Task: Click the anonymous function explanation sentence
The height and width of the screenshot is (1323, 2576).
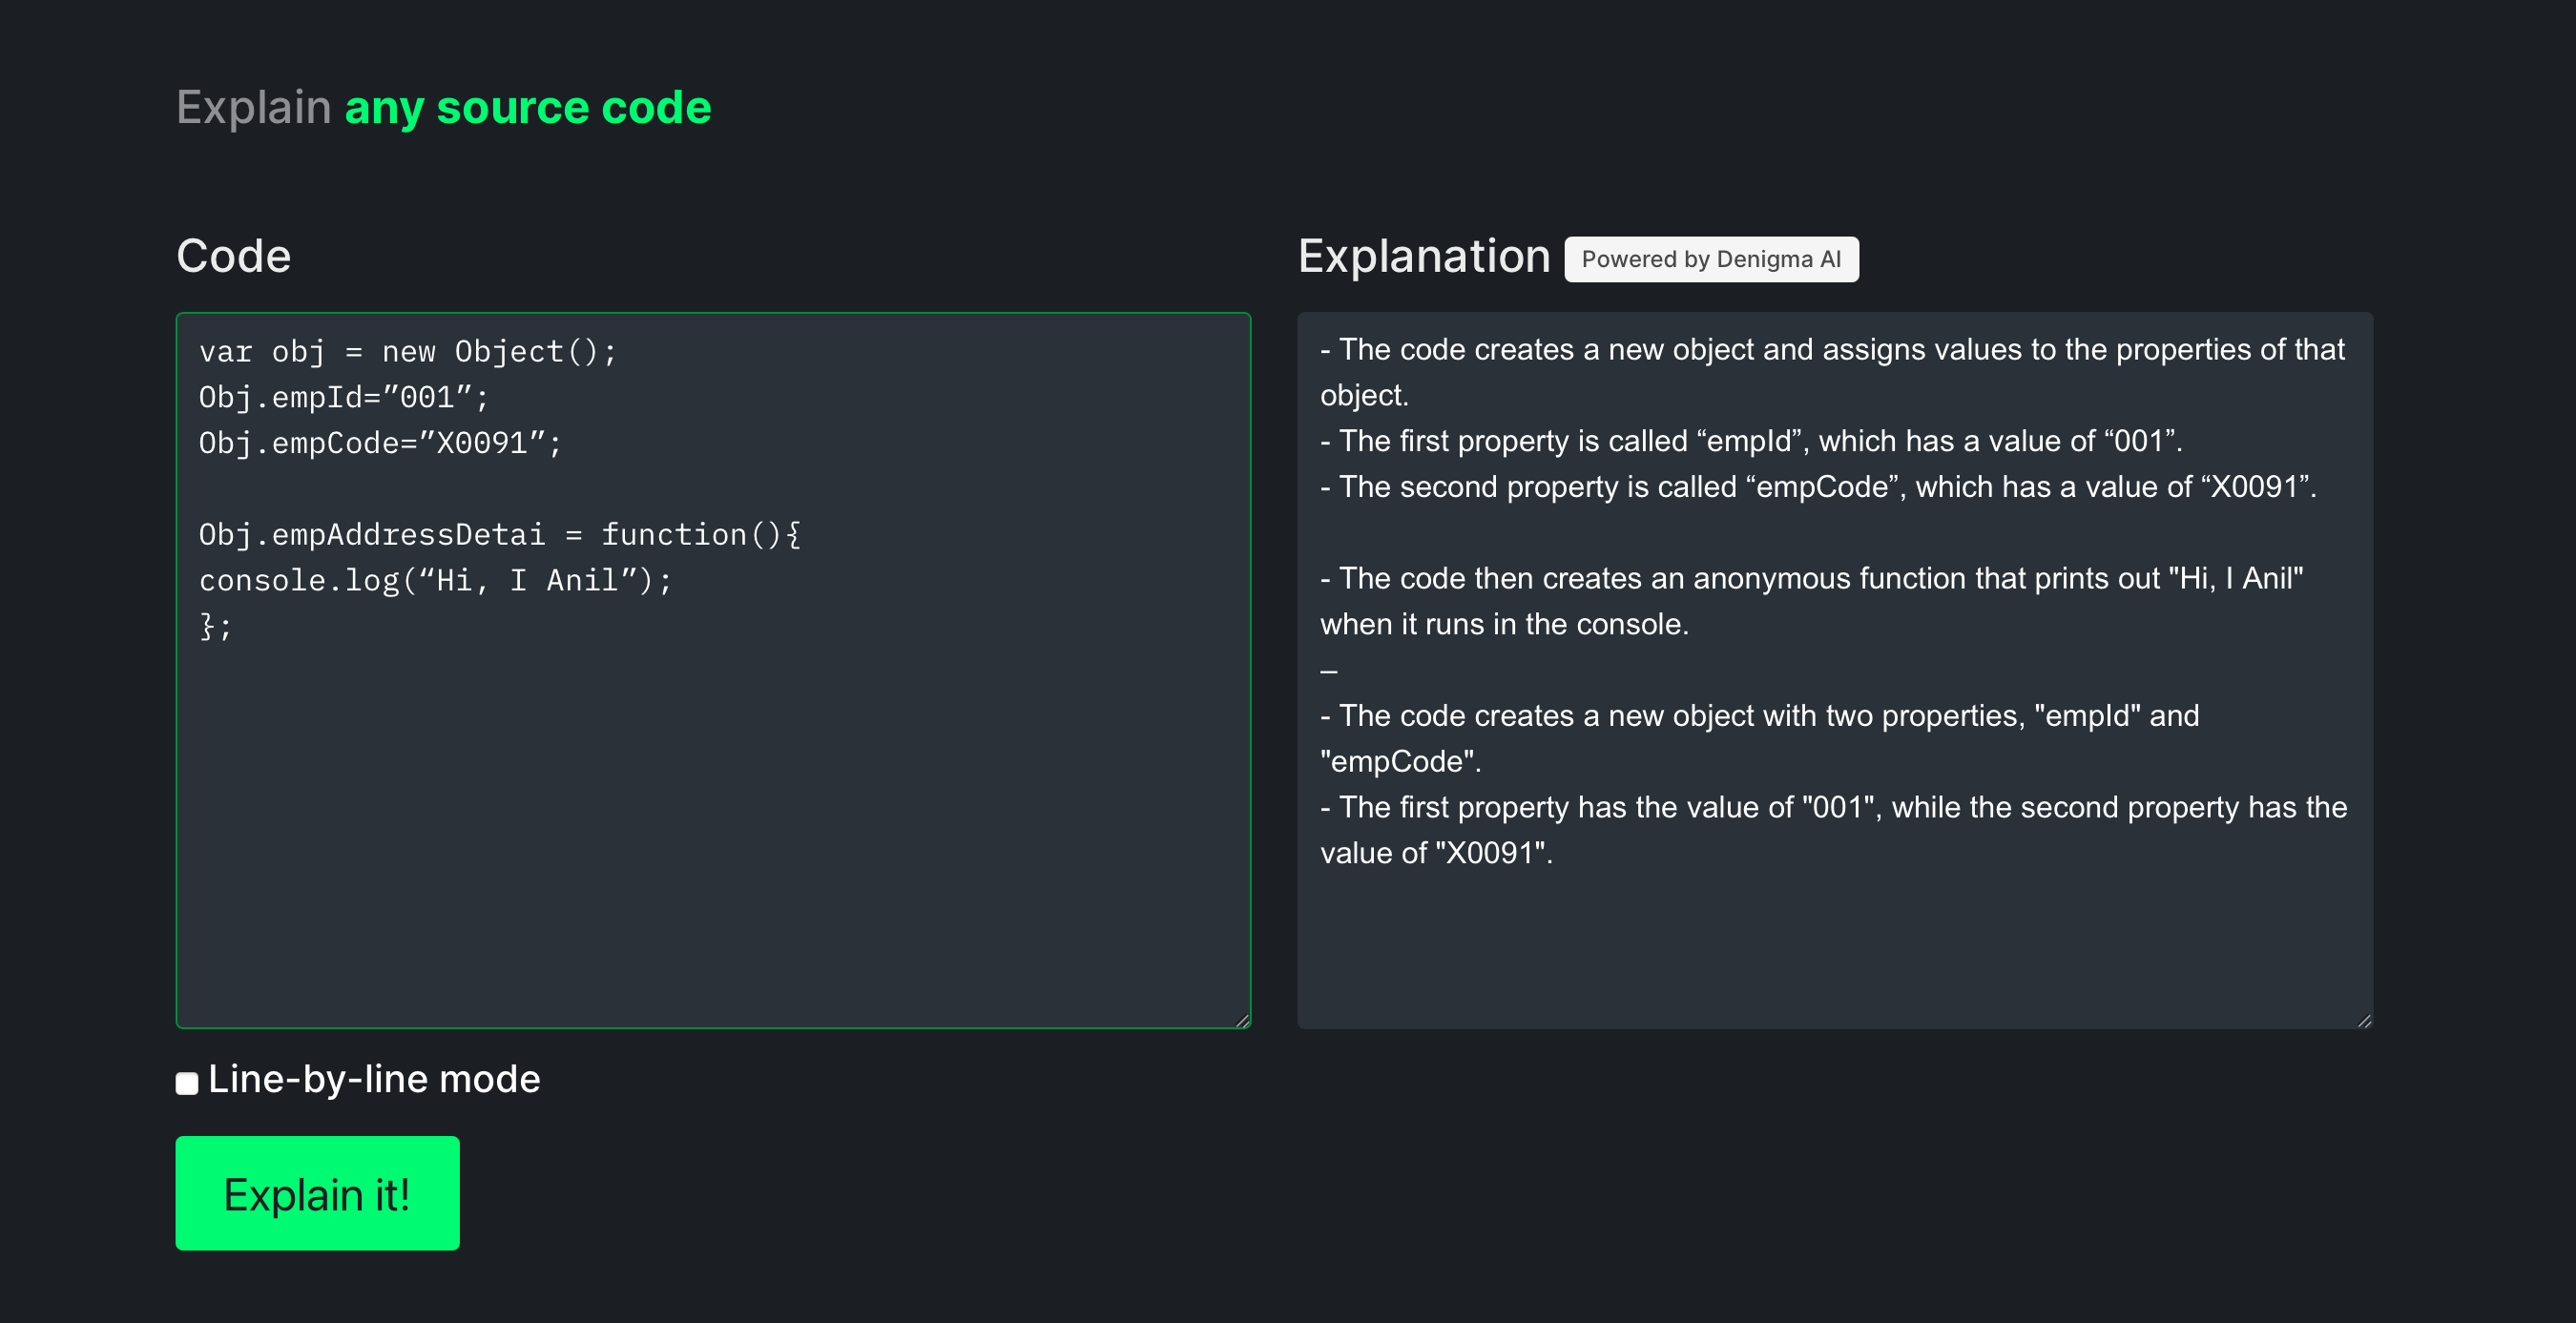Action: (x=1810, y=579)
